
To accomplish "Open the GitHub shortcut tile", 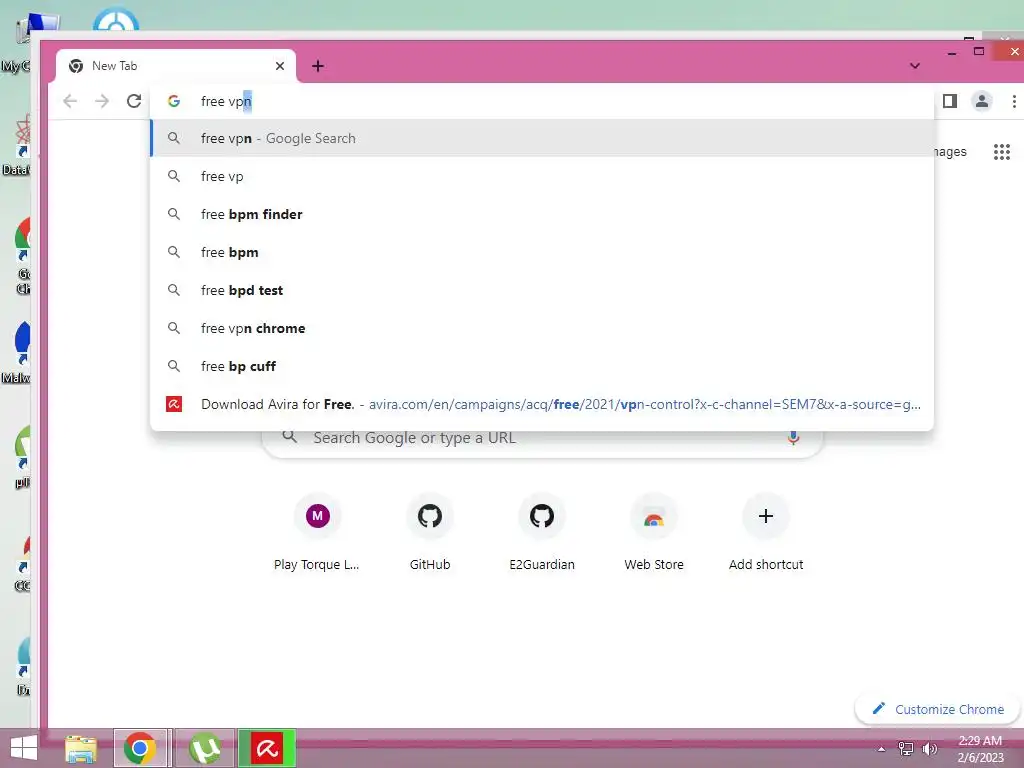I will pos(430,534).
